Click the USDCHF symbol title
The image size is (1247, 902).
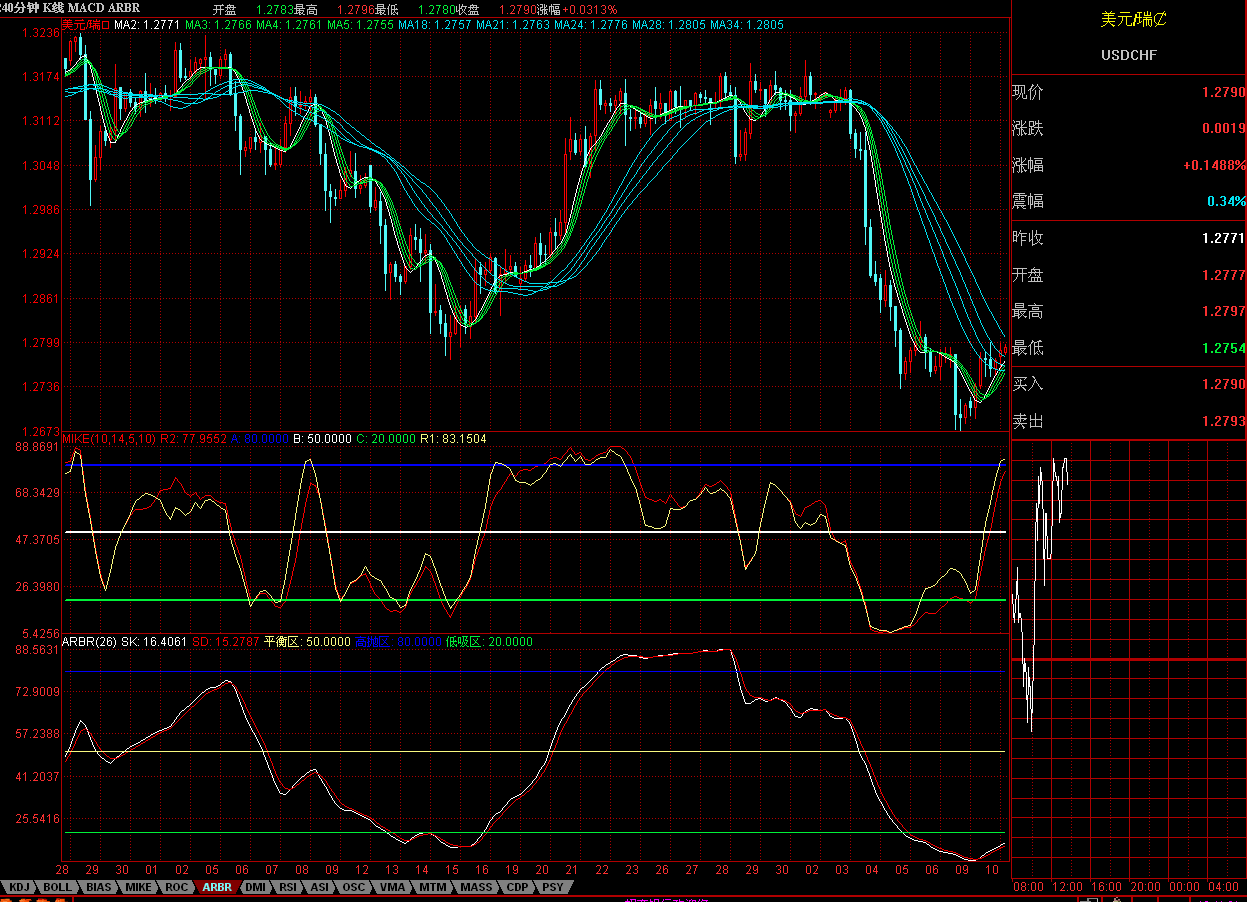coord(1129,55)
